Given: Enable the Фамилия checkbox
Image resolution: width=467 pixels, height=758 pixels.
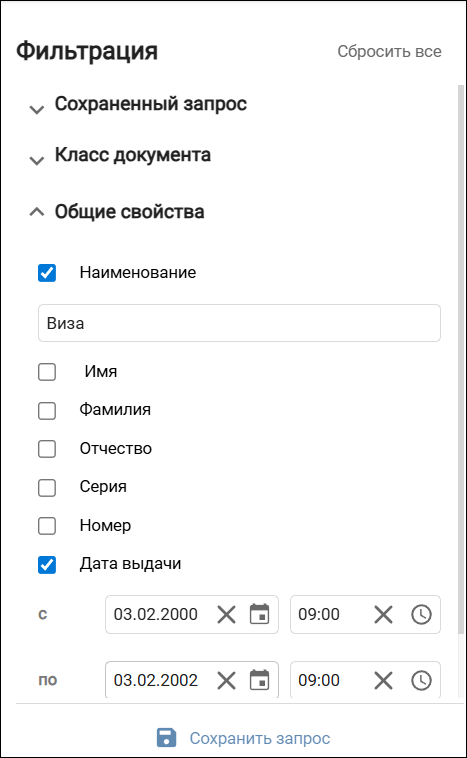Looking at the screenshot, I should pyautogui.click(x=47, y=410).
